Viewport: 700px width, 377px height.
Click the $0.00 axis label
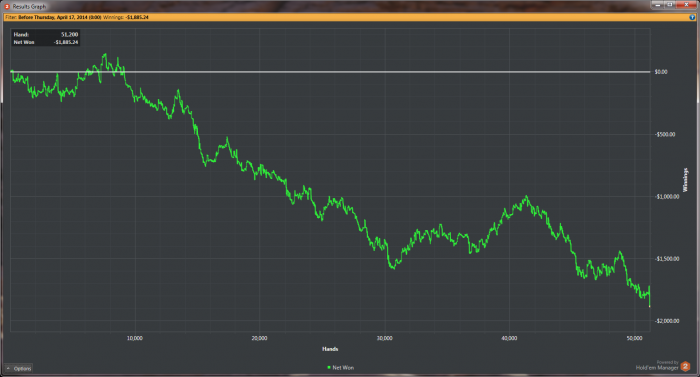coord(661,72)
